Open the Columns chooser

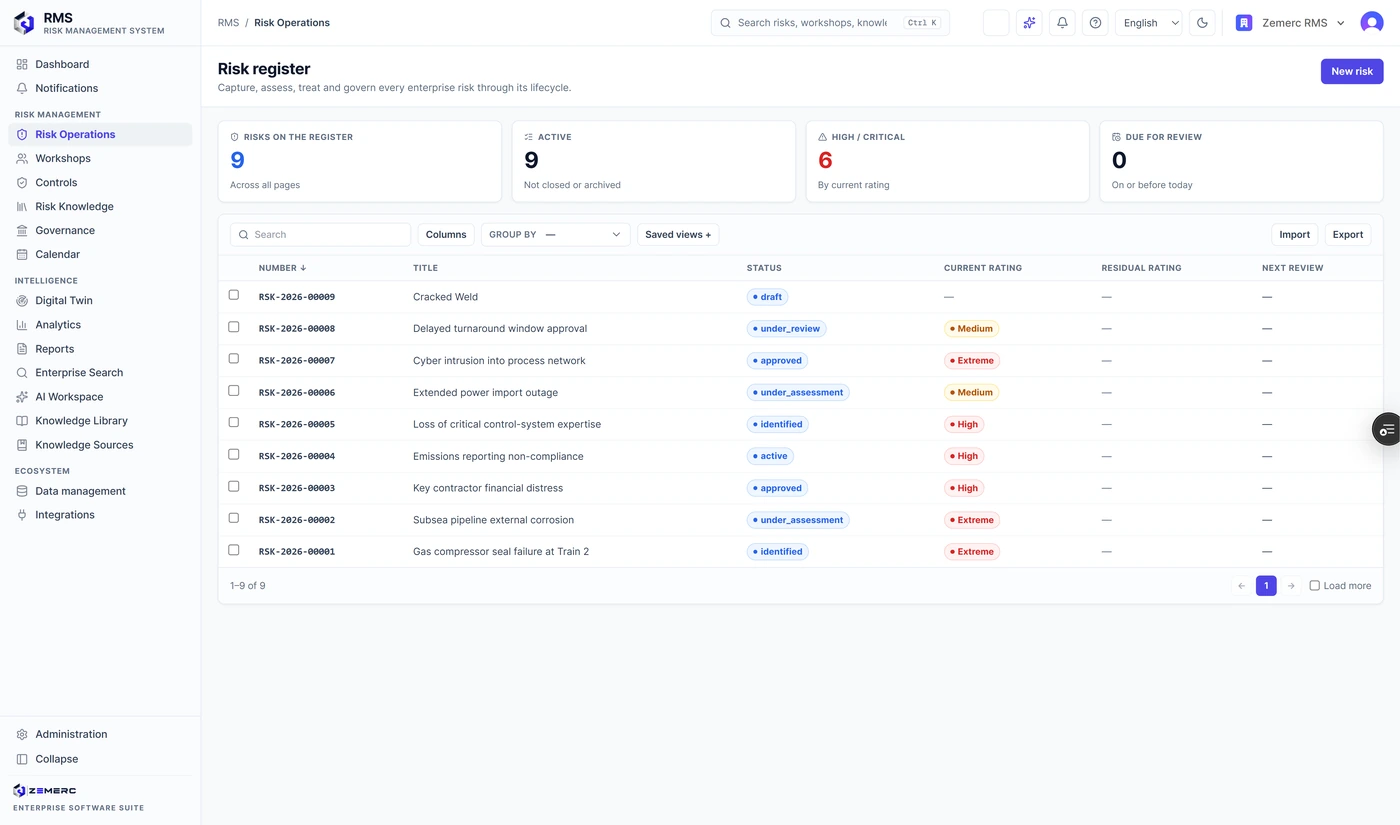pos(446,235)
